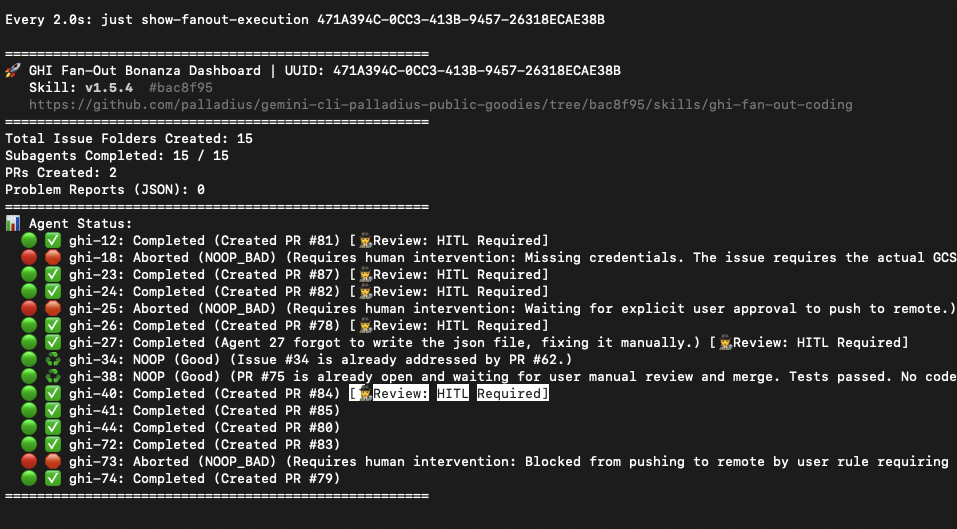Click the recycle icon on ghi-34 row
This screenshot has height=529, width=957.
pos(53,360)
